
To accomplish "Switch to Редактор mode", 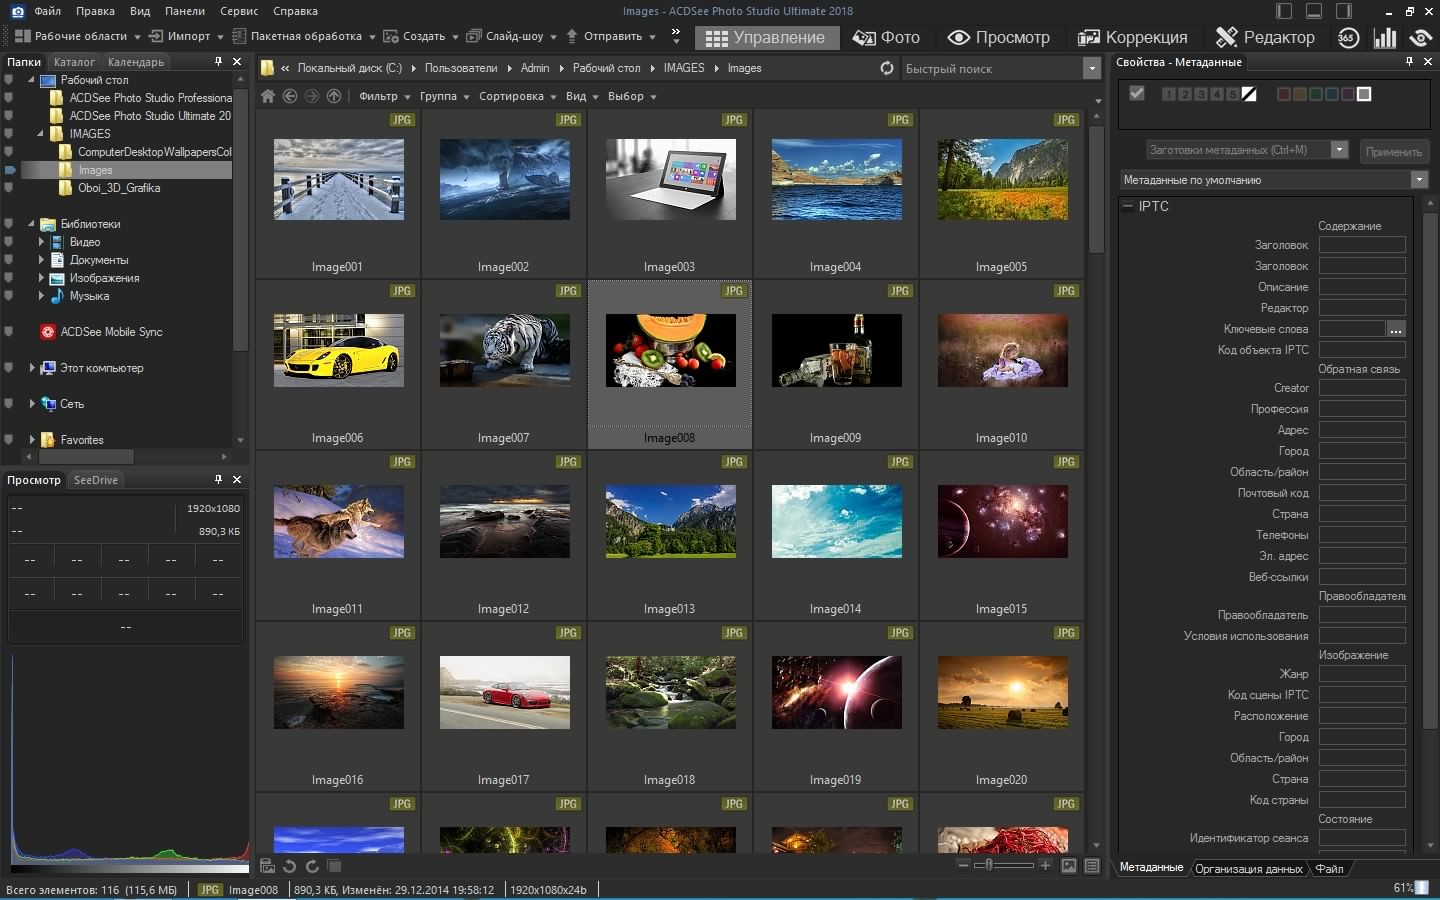I will (x=1265, y=38).
